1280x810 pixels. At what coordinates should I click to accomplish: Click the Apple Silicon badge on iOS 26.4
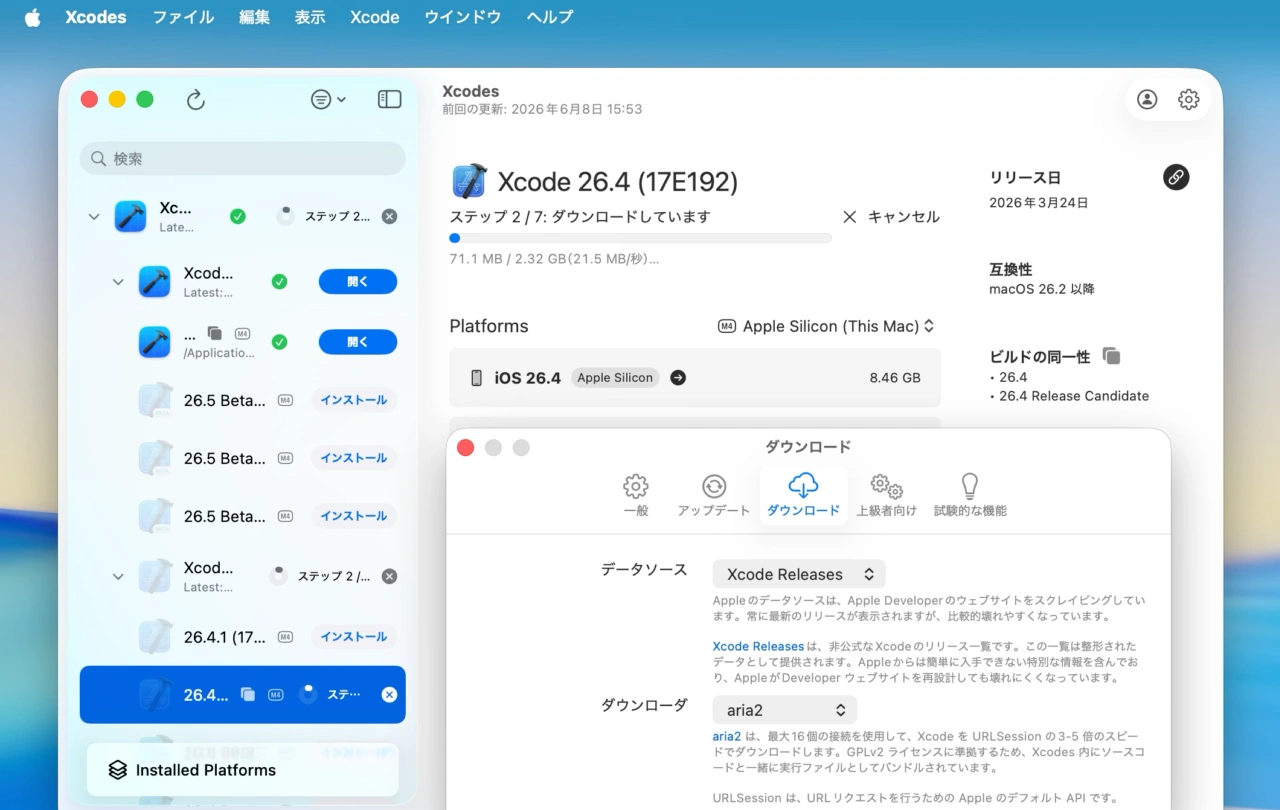[x=615, y=377]
